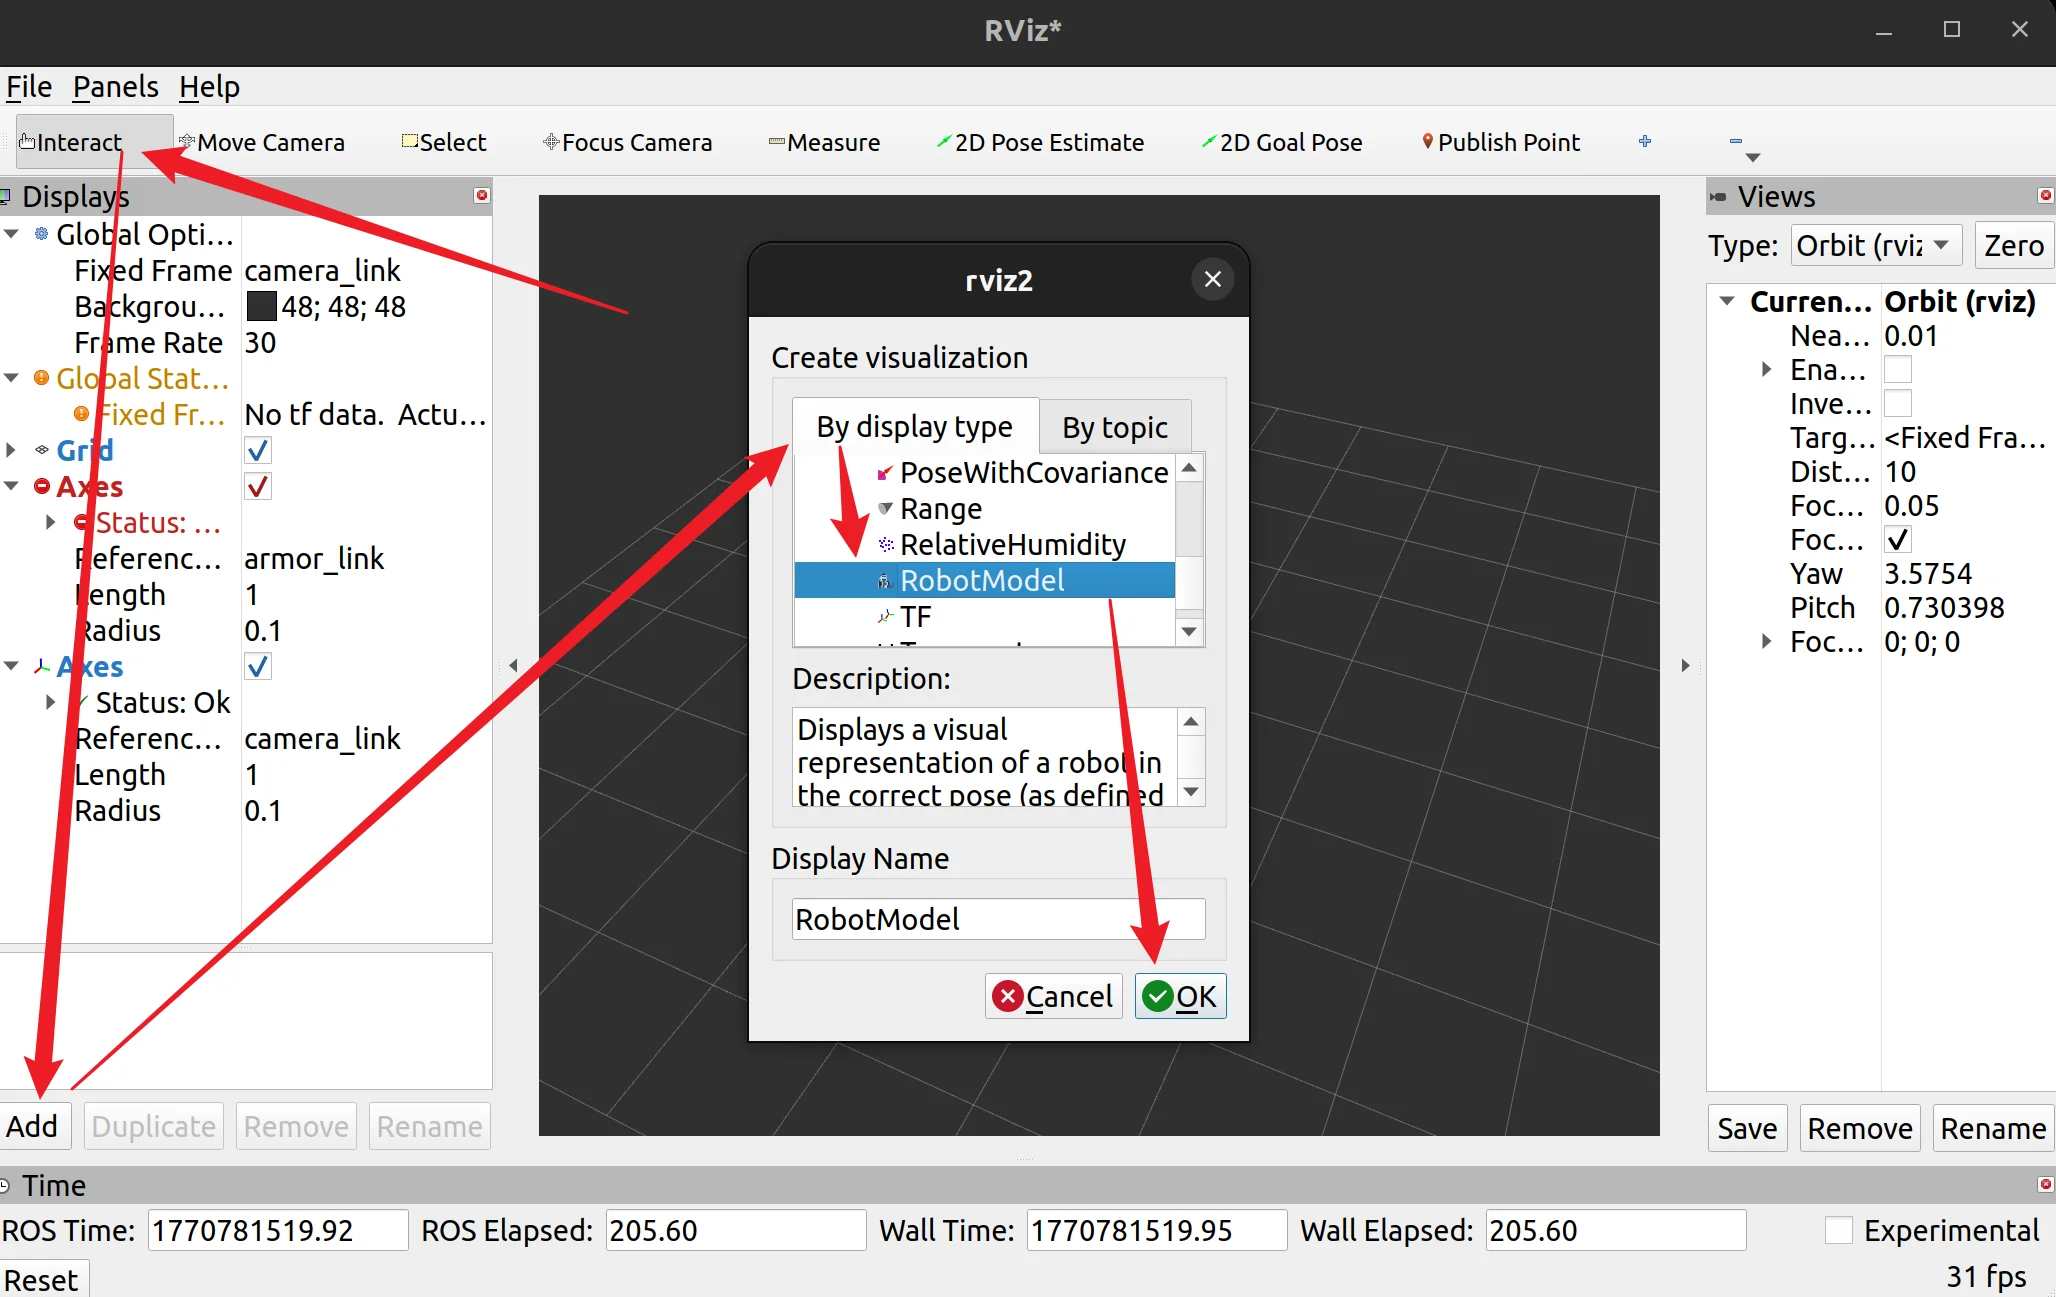Toggle the red error Axes checkbox
Viewport: 2056px width, 1297px height.
(258, 487)
